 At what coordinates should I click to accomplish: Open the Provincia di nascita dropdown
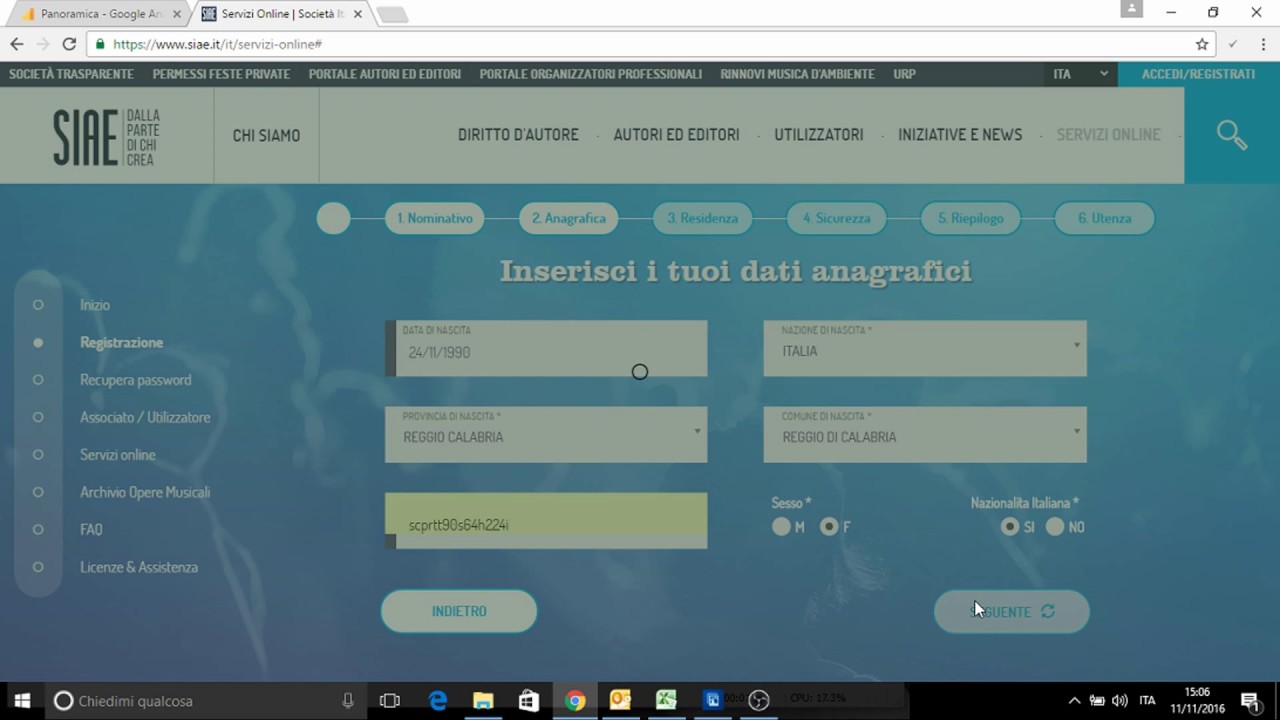point(546,434)
